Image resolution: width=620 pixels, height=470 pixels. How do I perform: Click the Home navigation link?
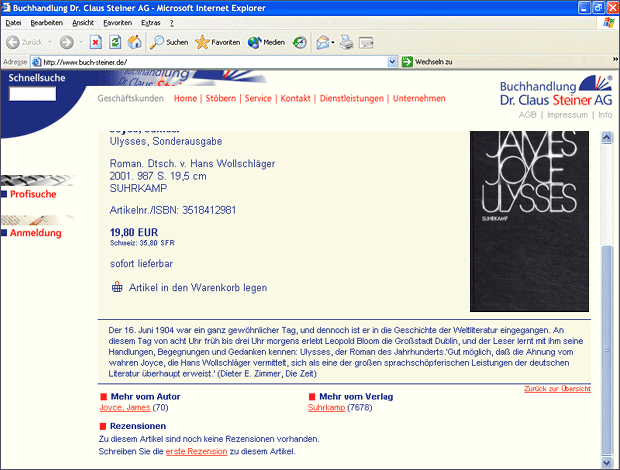[x=185, y=98]
